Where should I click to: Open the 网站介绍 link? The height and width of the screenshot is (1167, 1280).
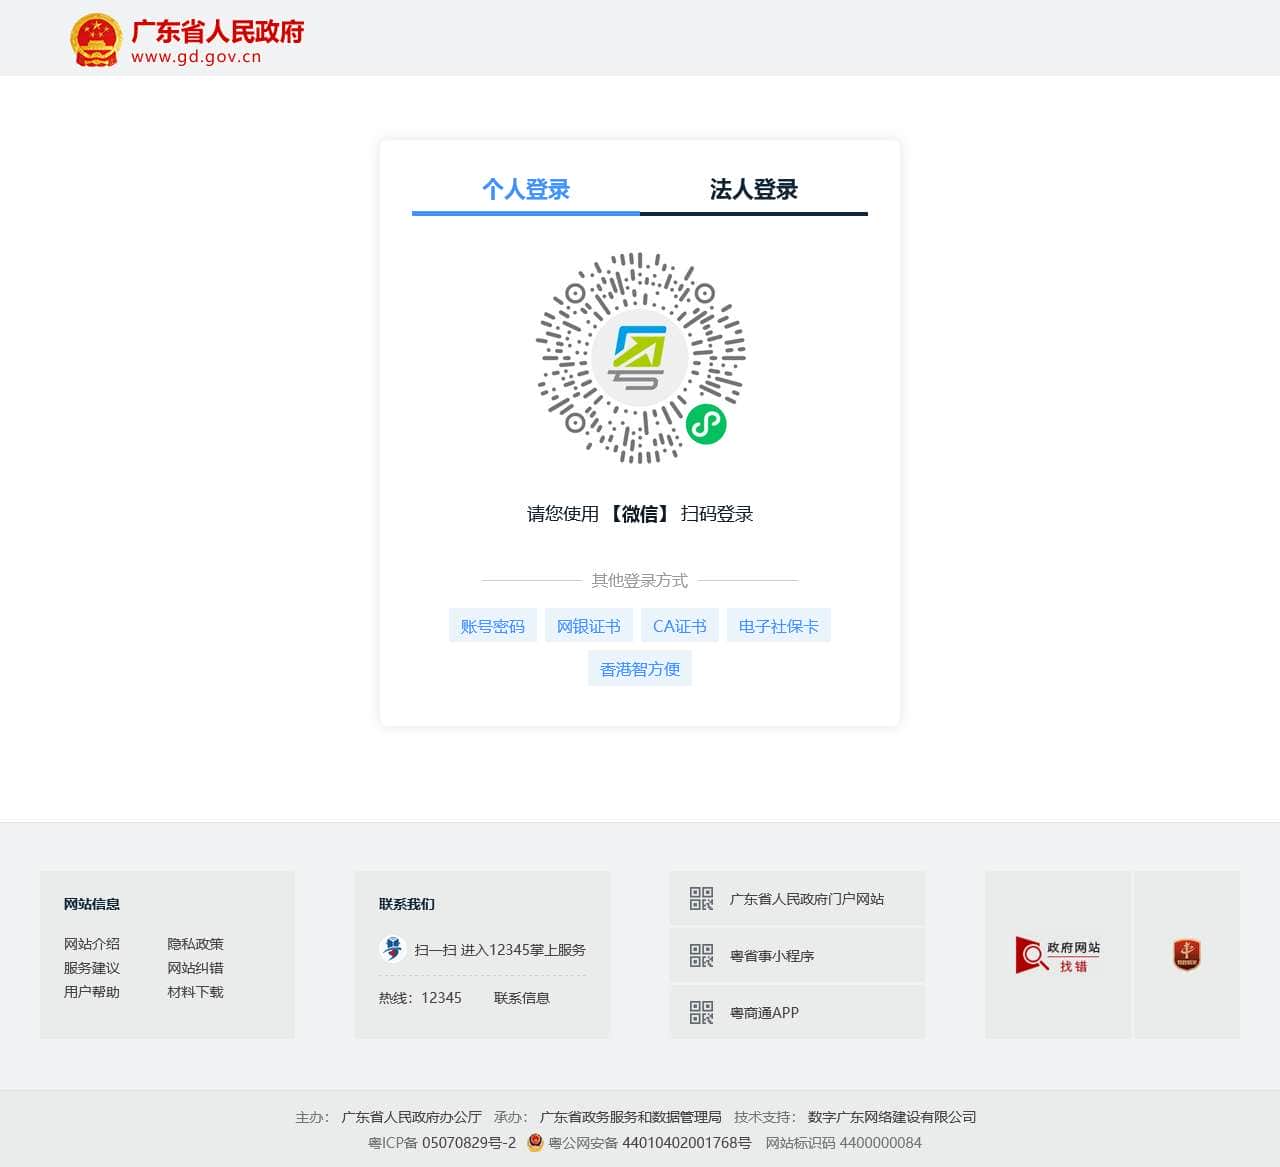(x=92, y=944)
